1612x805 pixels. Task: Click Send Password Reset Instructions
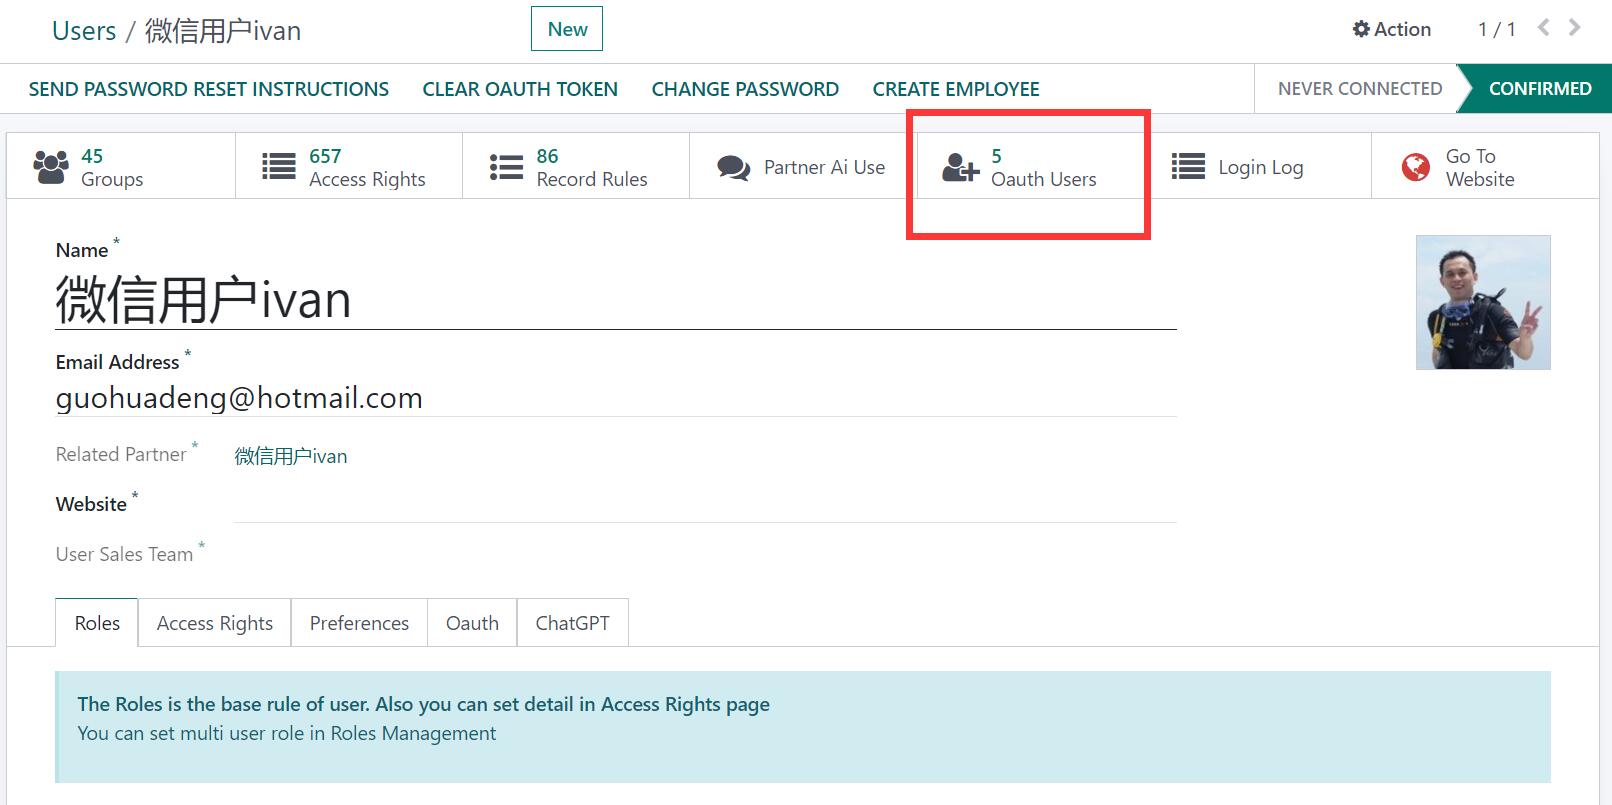click(209, 89)
